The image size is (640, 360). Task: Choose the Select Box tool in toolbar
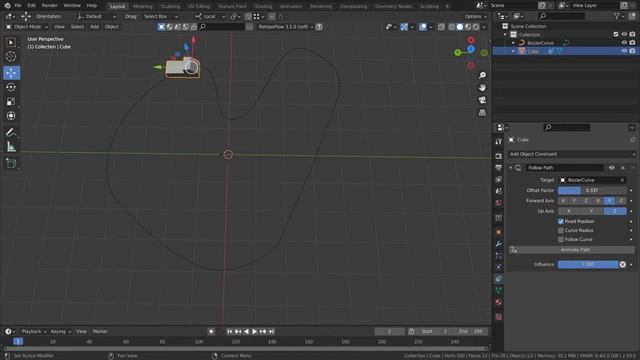pyautogui.click(x=11, y=42)
